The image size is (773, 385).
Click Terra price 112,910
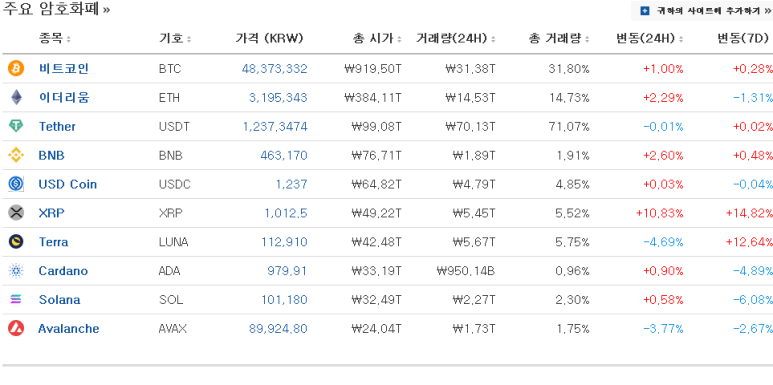coord(284,242)
